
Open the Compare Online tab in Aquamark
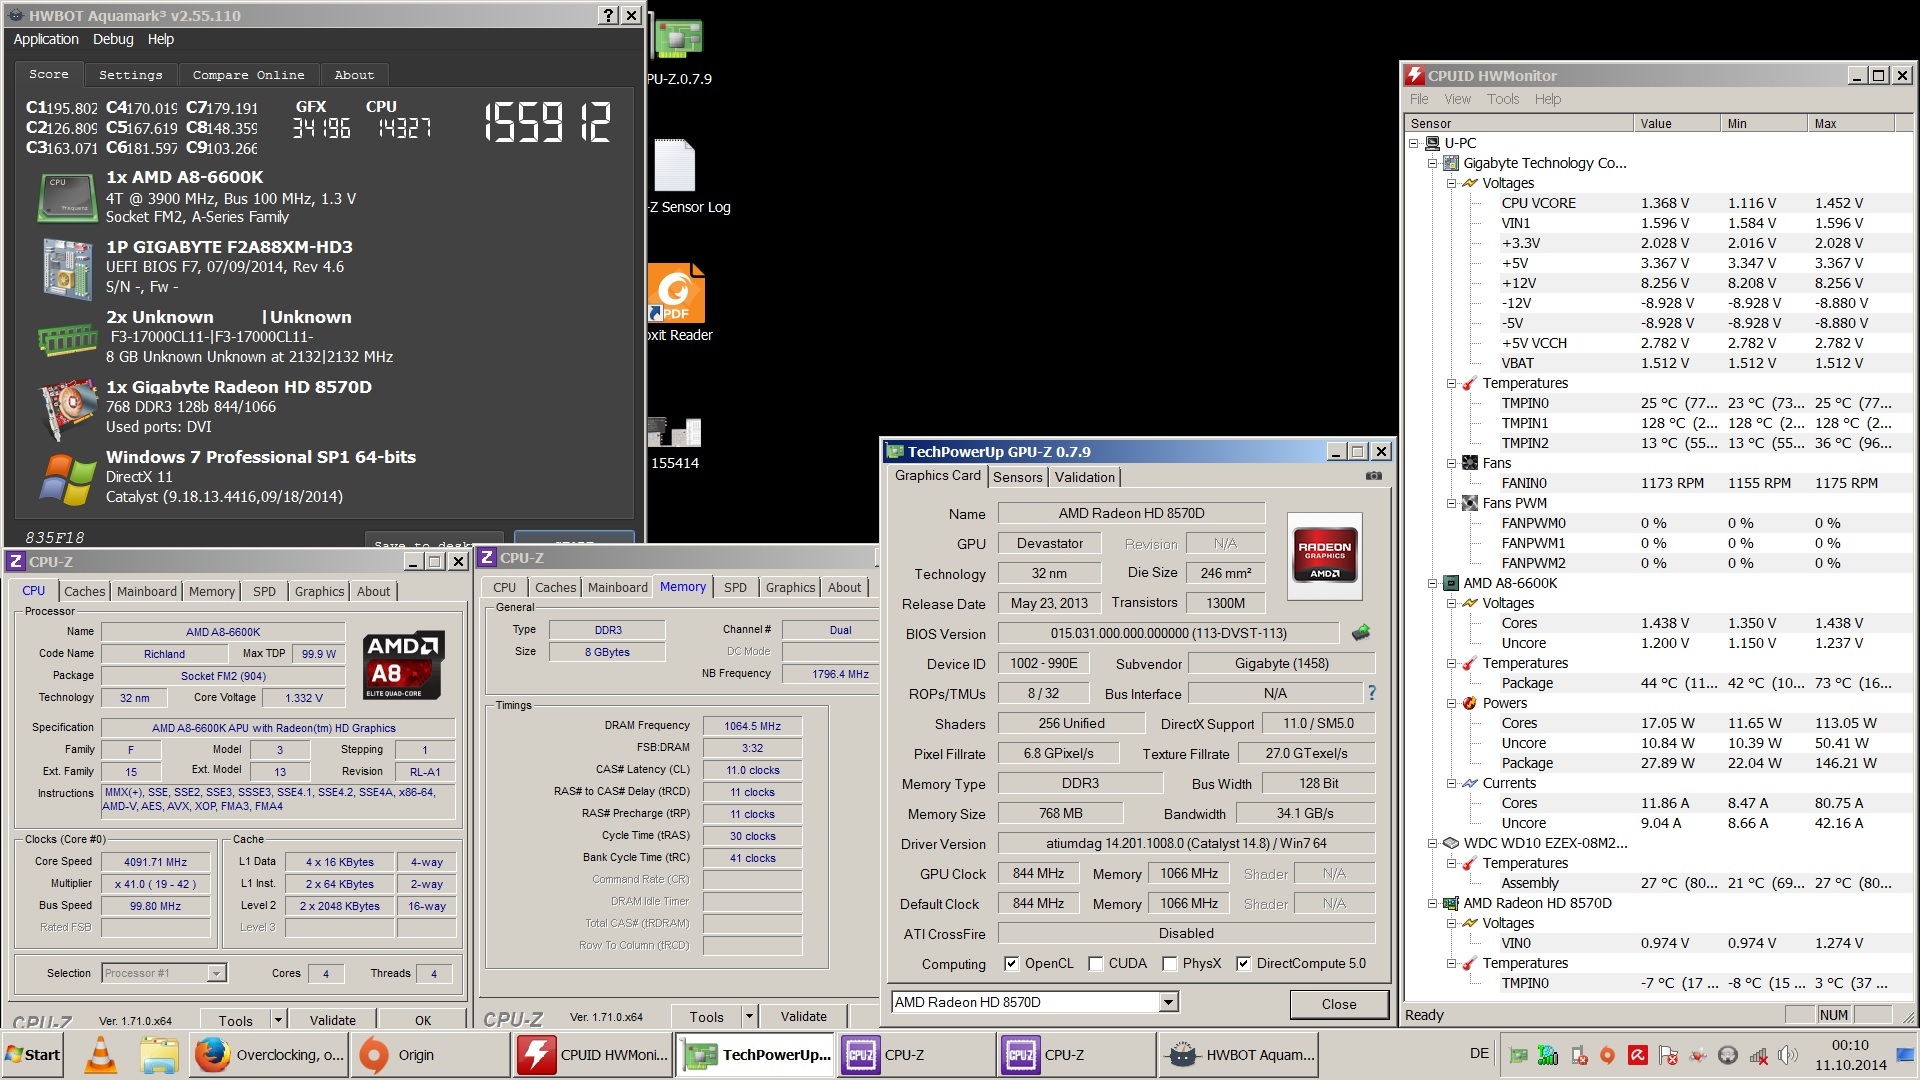248,75
